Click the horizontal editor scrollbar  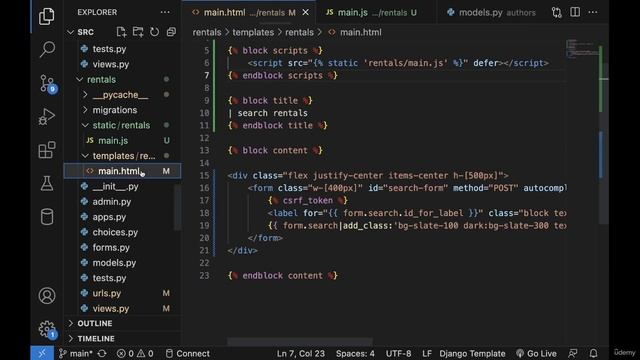point(300,341)
